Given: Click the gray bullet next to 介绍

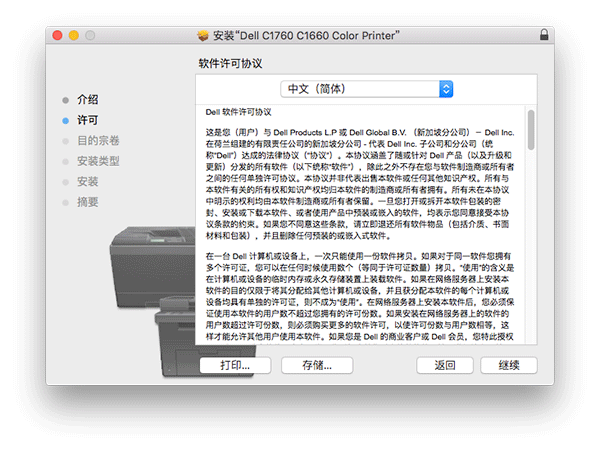Looking at the screenshot, I should [x=65, y=100].
